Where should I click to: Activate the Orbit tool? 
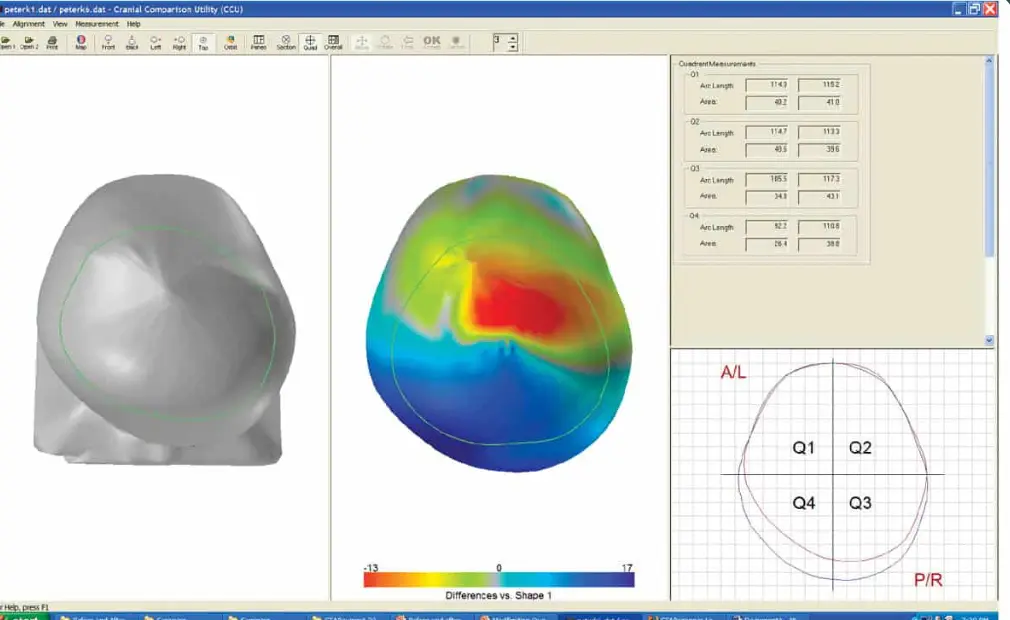tap(230, 42)
